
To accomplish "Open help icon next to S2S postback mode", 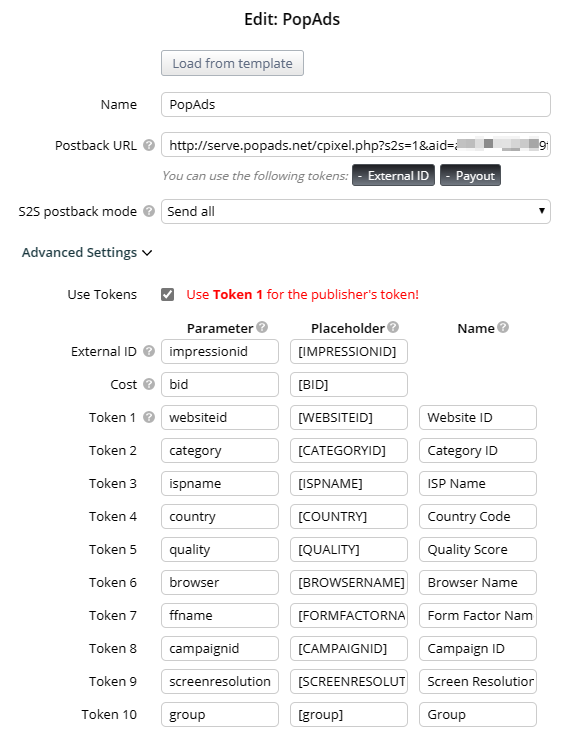I will tap(149, 211).
